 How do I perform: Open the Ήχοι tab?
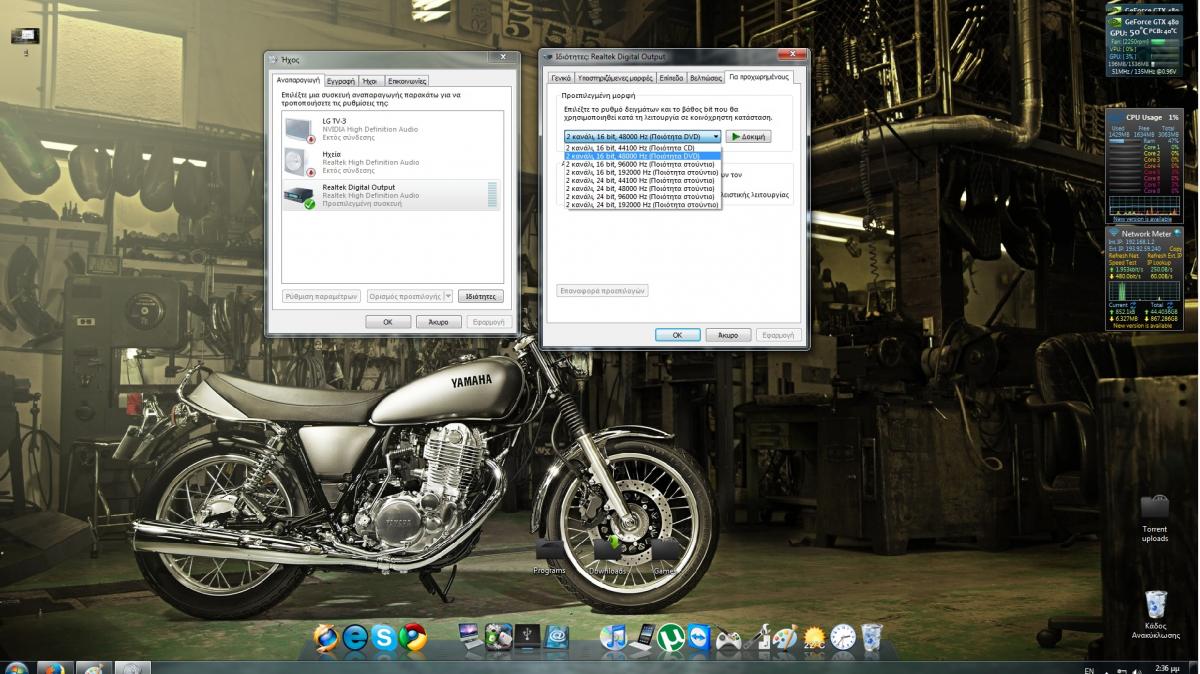tap(370, 80)
